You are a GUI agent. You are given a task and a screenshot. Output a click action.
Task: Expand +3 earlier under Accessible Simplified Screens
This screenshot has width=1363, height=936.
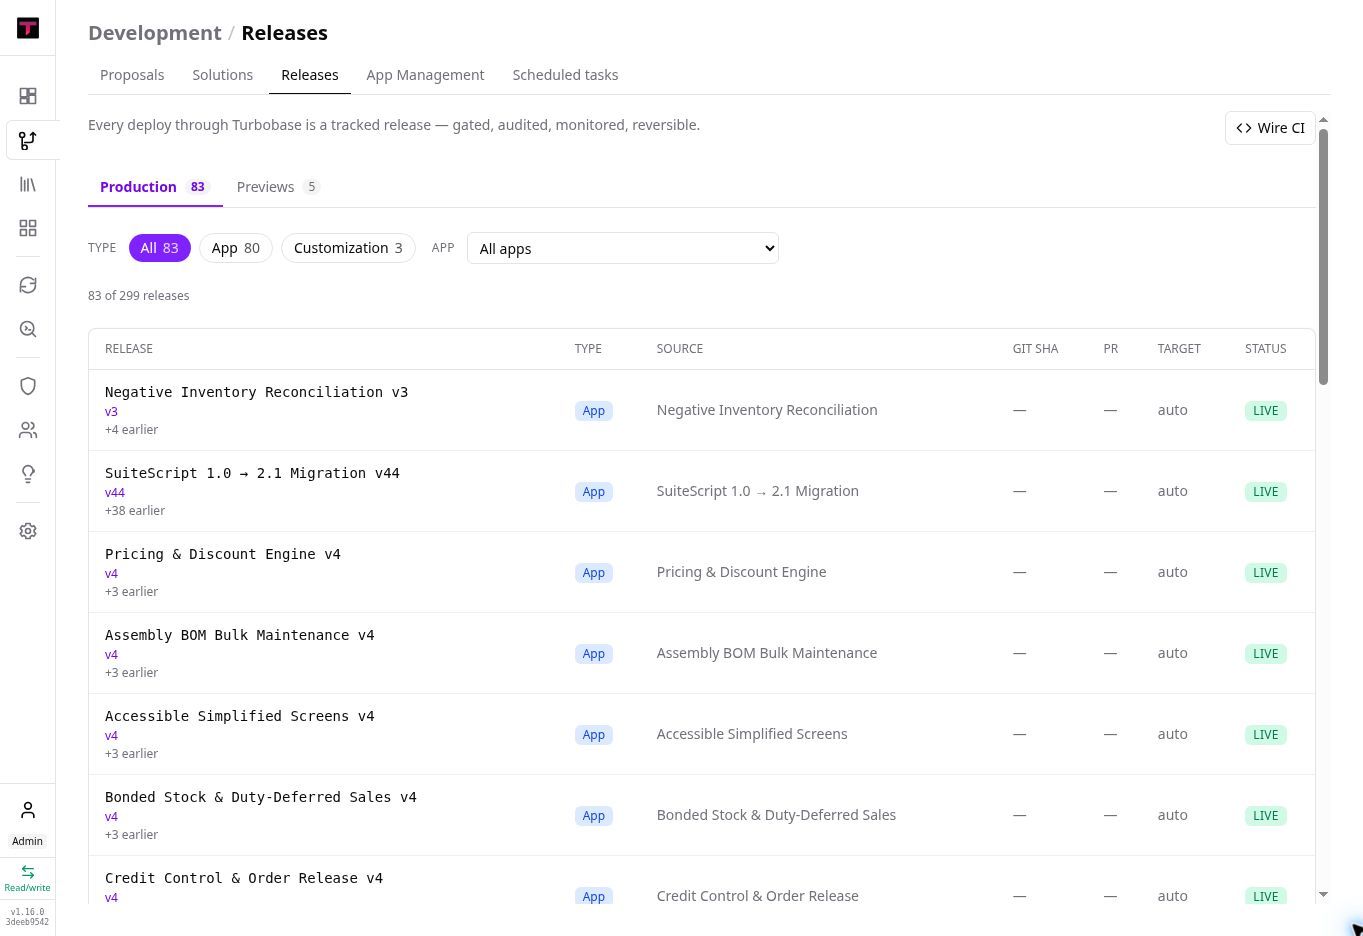[132, 754]
